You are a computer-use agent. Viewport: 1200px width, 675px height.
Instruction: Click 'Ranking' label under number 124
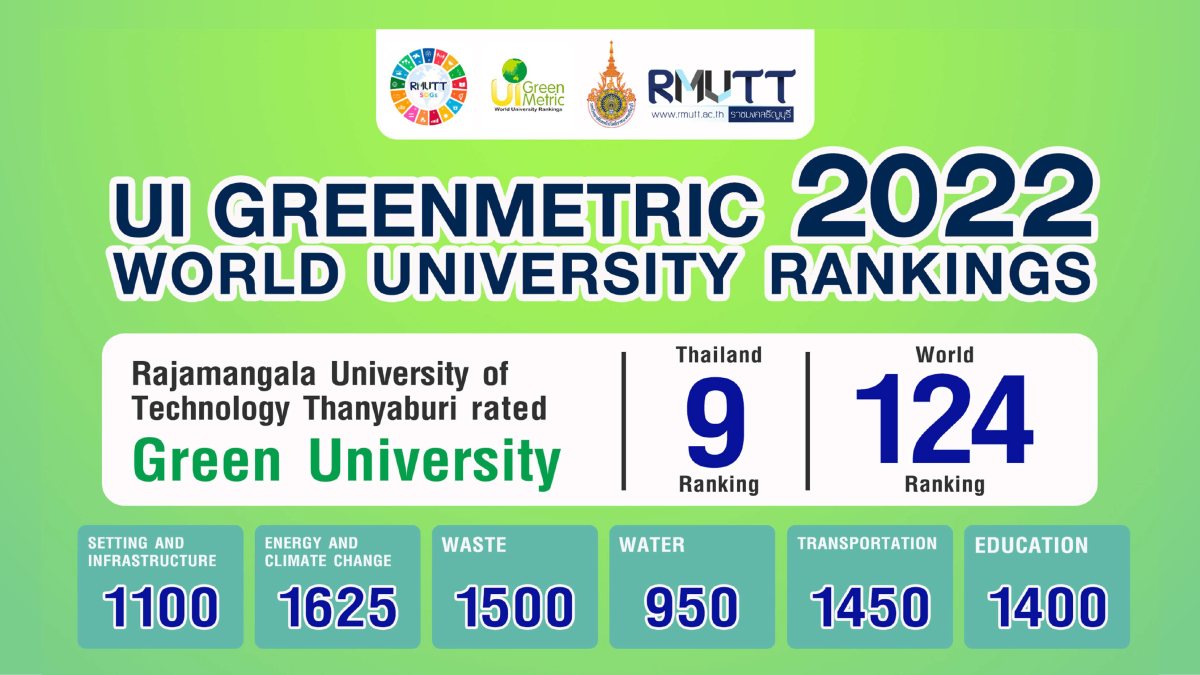click(944, 485)
